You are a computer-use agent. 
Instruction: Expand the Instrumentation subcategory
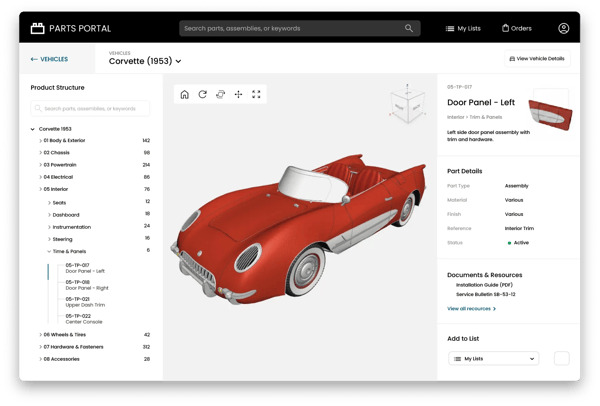(x=49, y=227)
